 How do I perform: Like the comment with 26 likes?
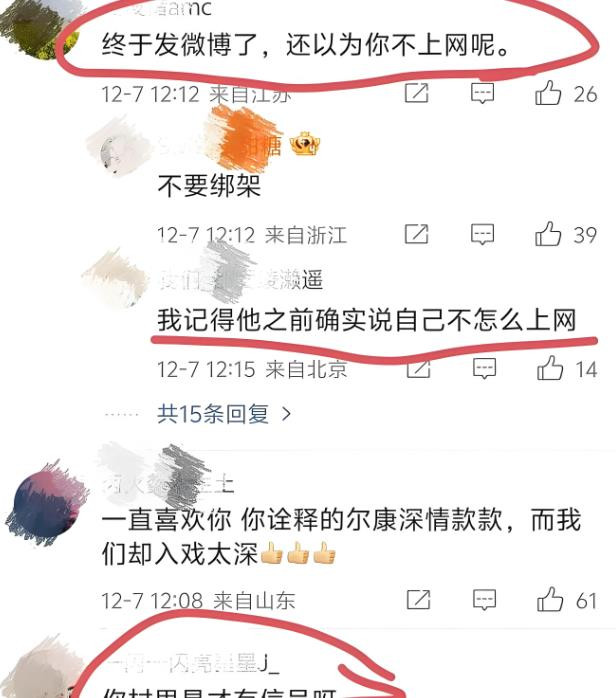547,93
